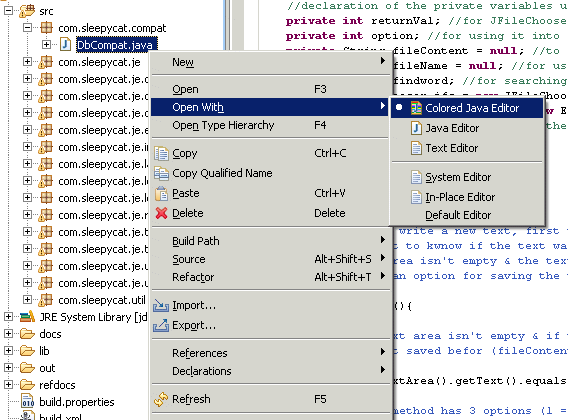Click the DbCompat.java file icon
This screenshot has height=420, width=568.
click(65, 45)
